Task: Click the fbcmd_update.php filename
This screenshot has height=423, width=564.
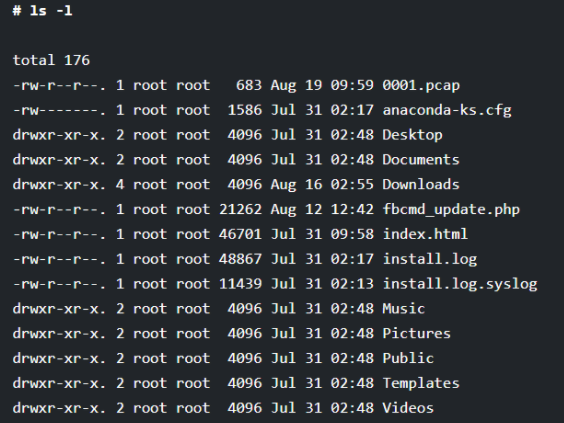Action: coord(451,210)
